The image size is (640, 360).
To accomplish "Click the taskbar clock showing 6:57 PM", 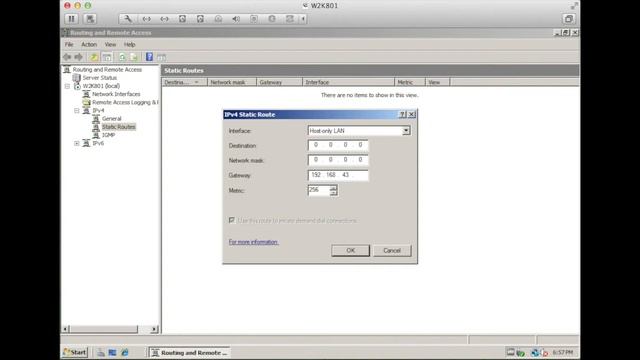I will click(x=562, y=352).
